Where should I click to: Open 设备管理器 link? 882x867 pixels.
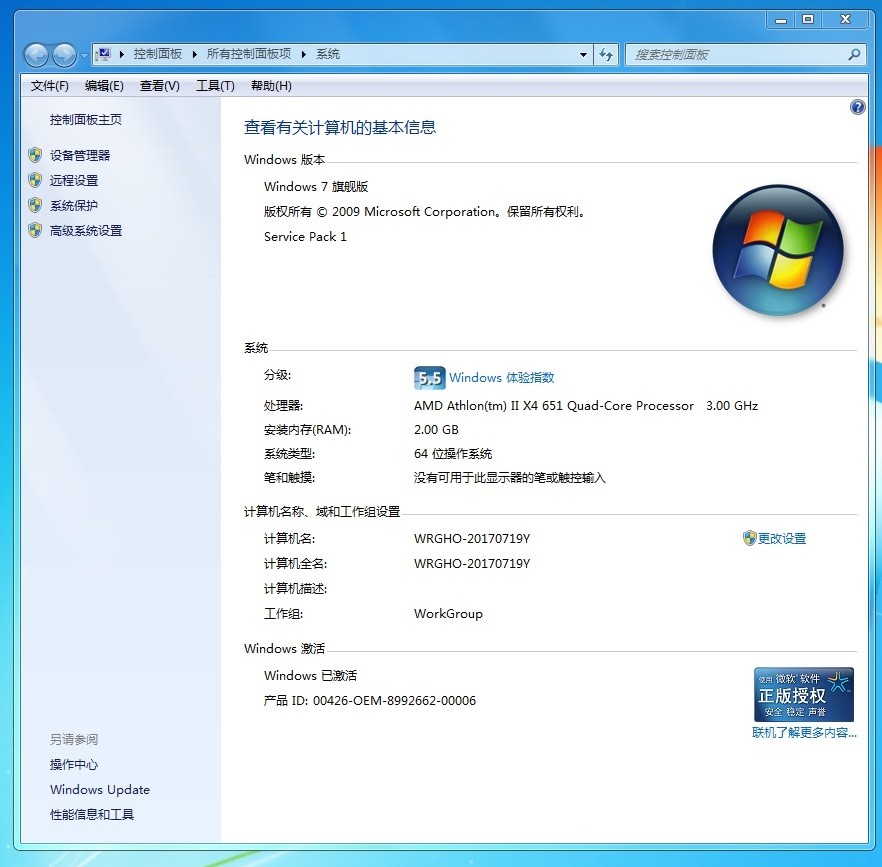point(80,155)
